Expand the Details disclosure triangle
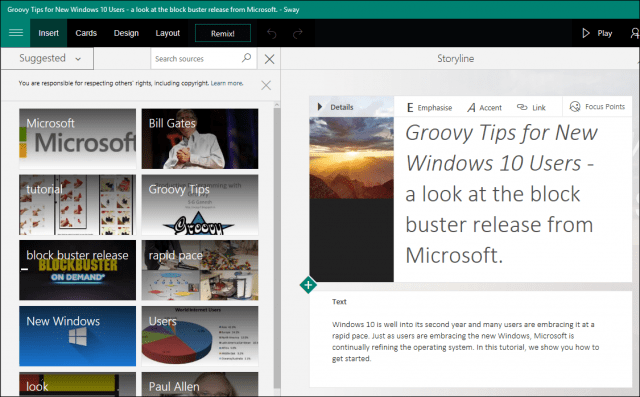 320,107
